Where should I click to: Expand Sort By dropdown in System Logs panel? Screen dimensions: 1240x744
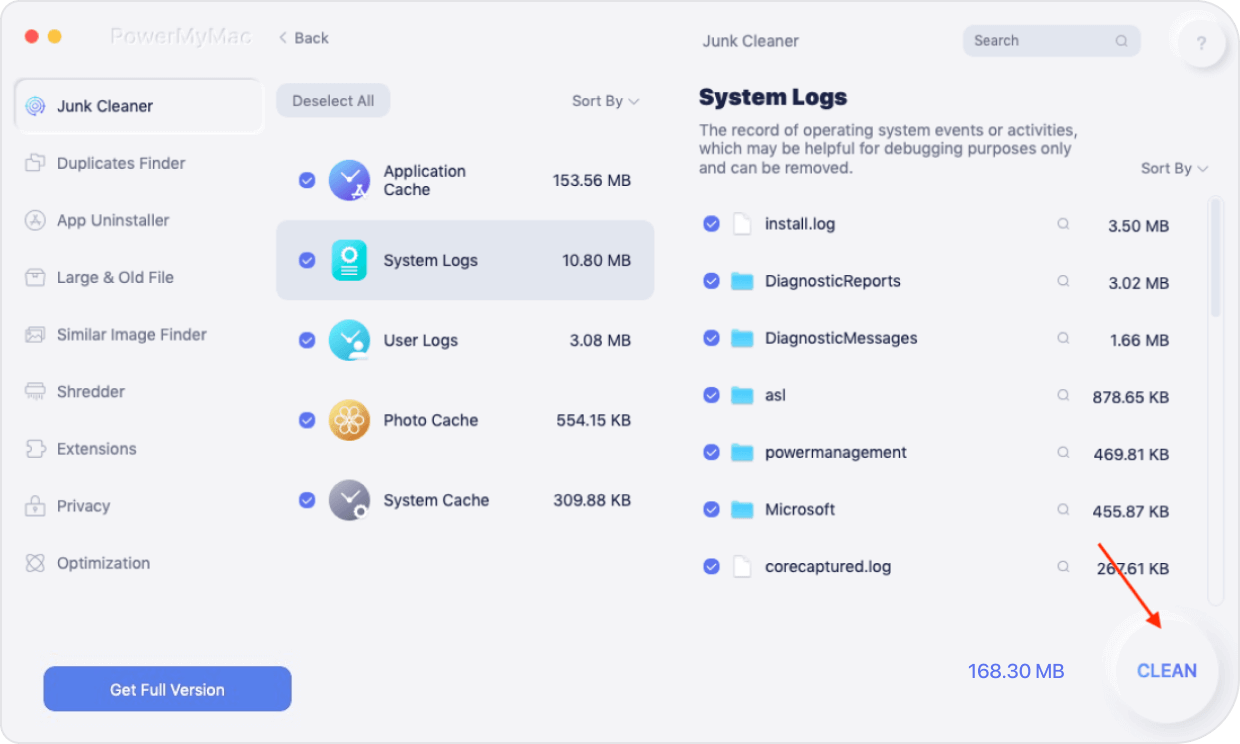click(1174, 169)
